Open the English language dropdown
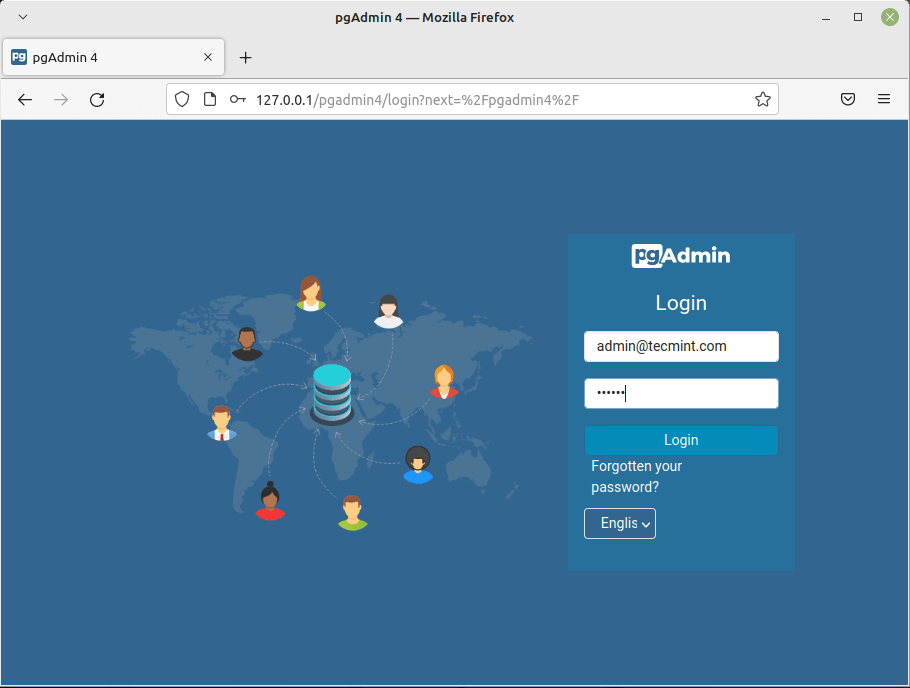The width and height of the screenshot is (910, 688). coord(620,524)
